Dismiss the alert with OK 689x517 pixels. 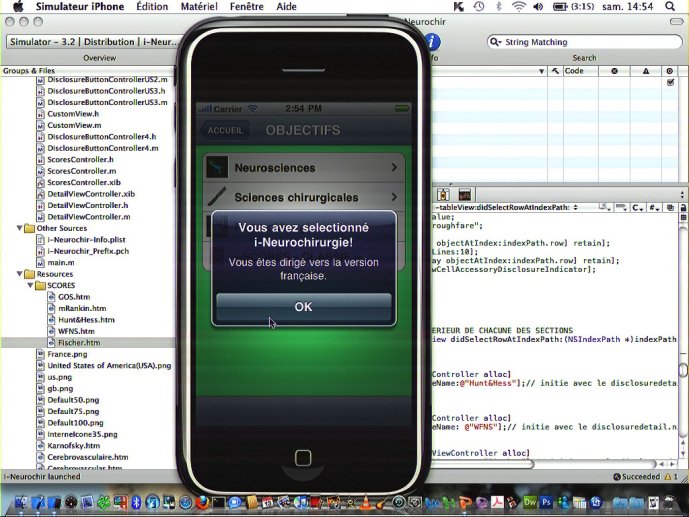(x=304, y=306)
